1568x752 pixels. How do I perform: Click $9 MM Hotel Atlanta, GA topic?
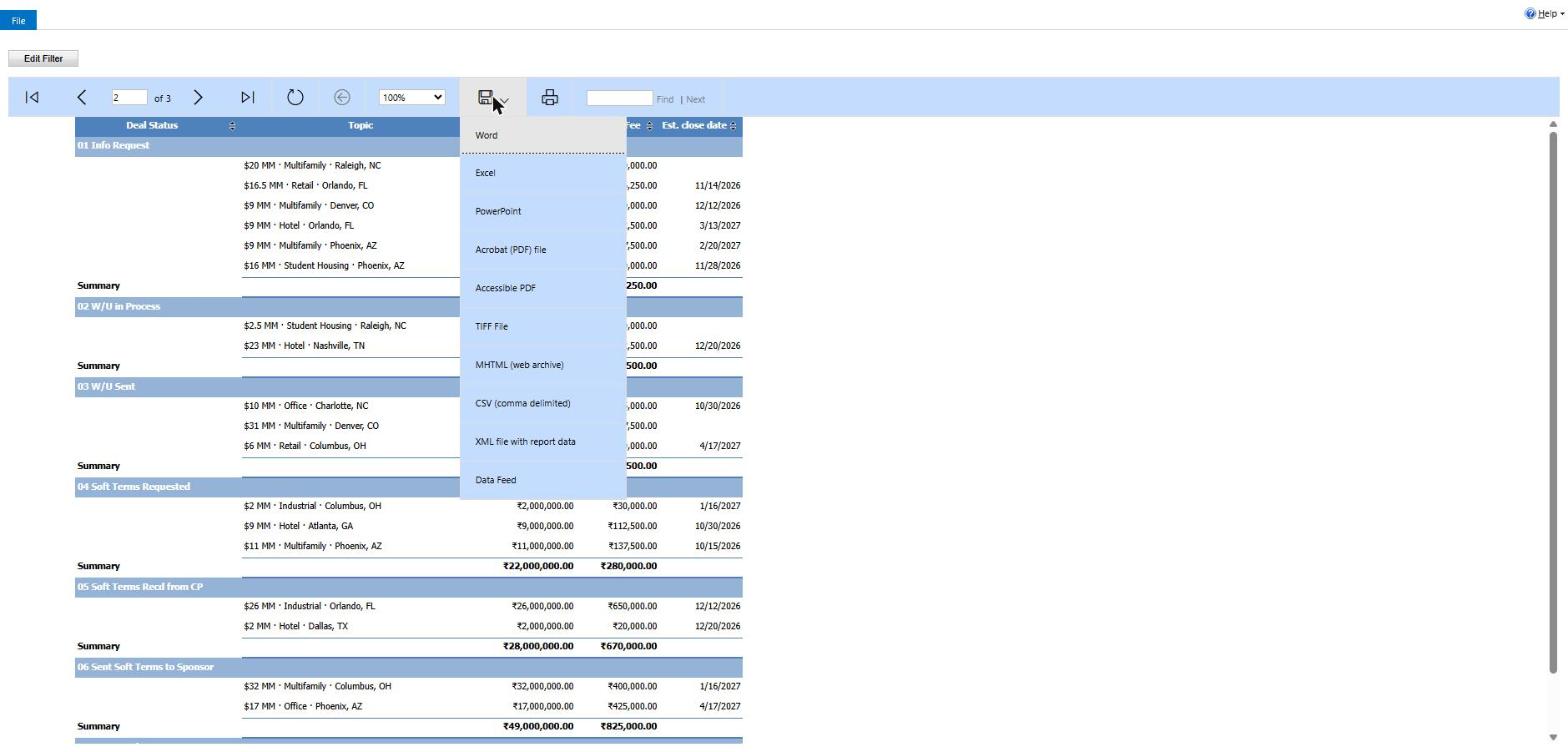click(x=298, y=526)
